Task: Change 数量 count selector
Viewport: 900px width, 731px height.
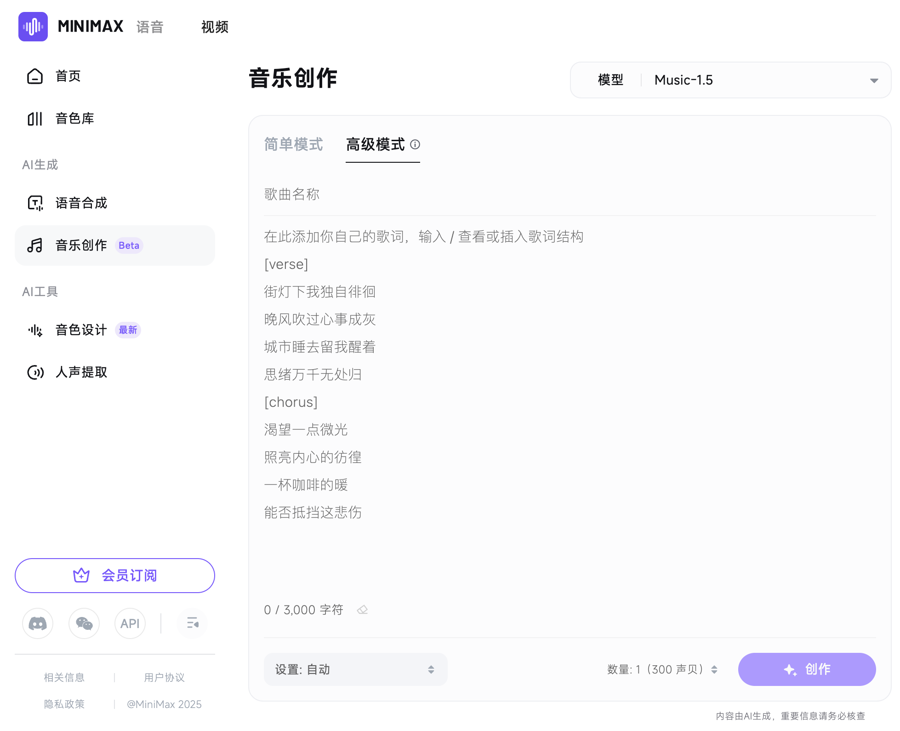Action: [x=662, y=670]
